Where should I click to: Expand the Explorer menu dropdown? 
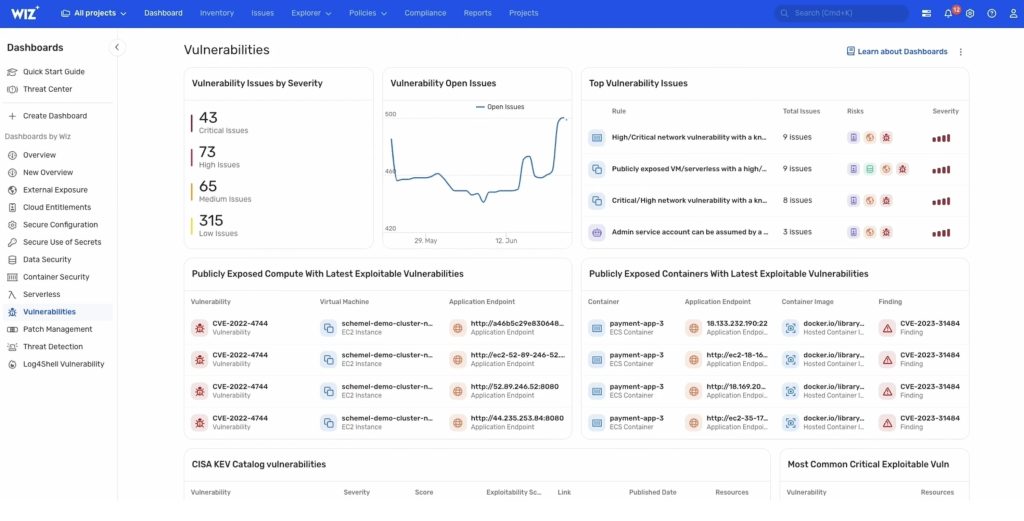point(311,14)
